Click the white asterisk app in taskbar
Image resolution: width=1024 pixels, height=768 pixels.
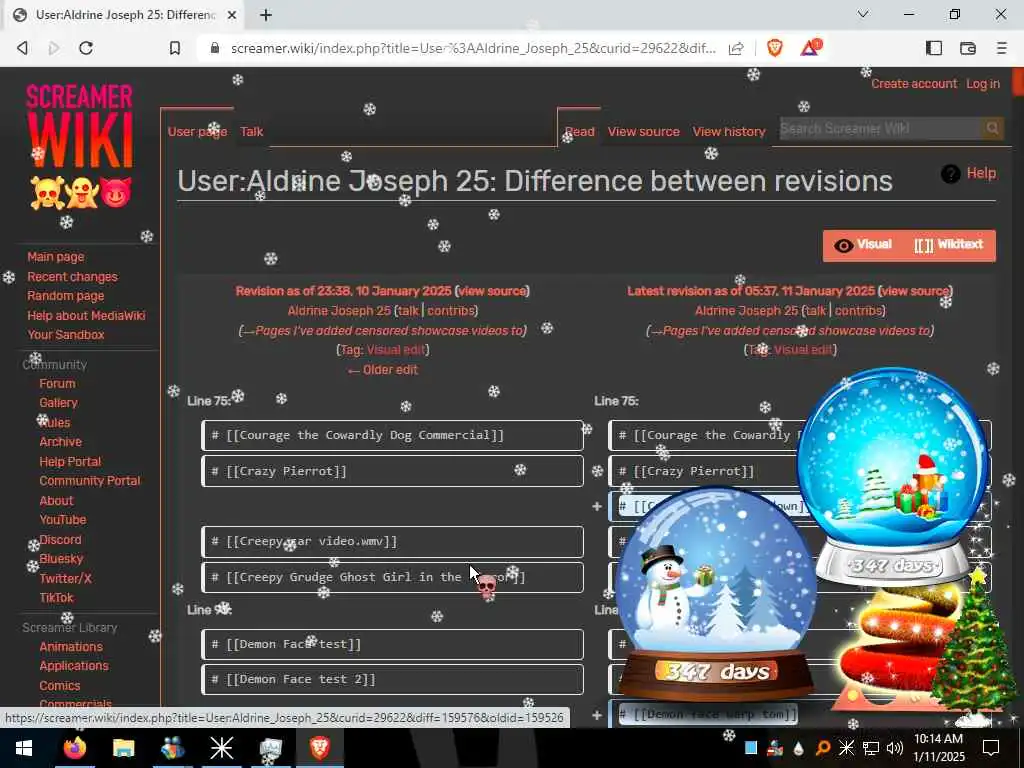pos(221,748)
